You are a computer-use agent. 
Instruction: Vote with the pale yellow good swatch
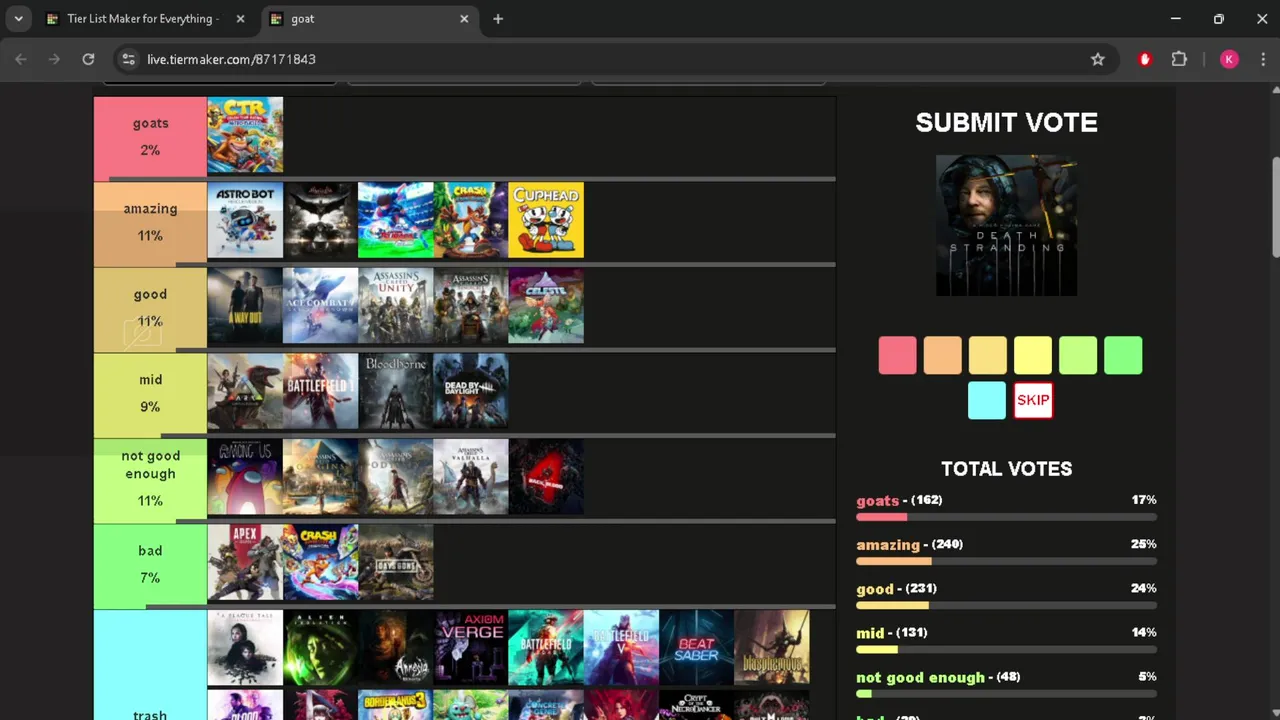pos(987,355)
